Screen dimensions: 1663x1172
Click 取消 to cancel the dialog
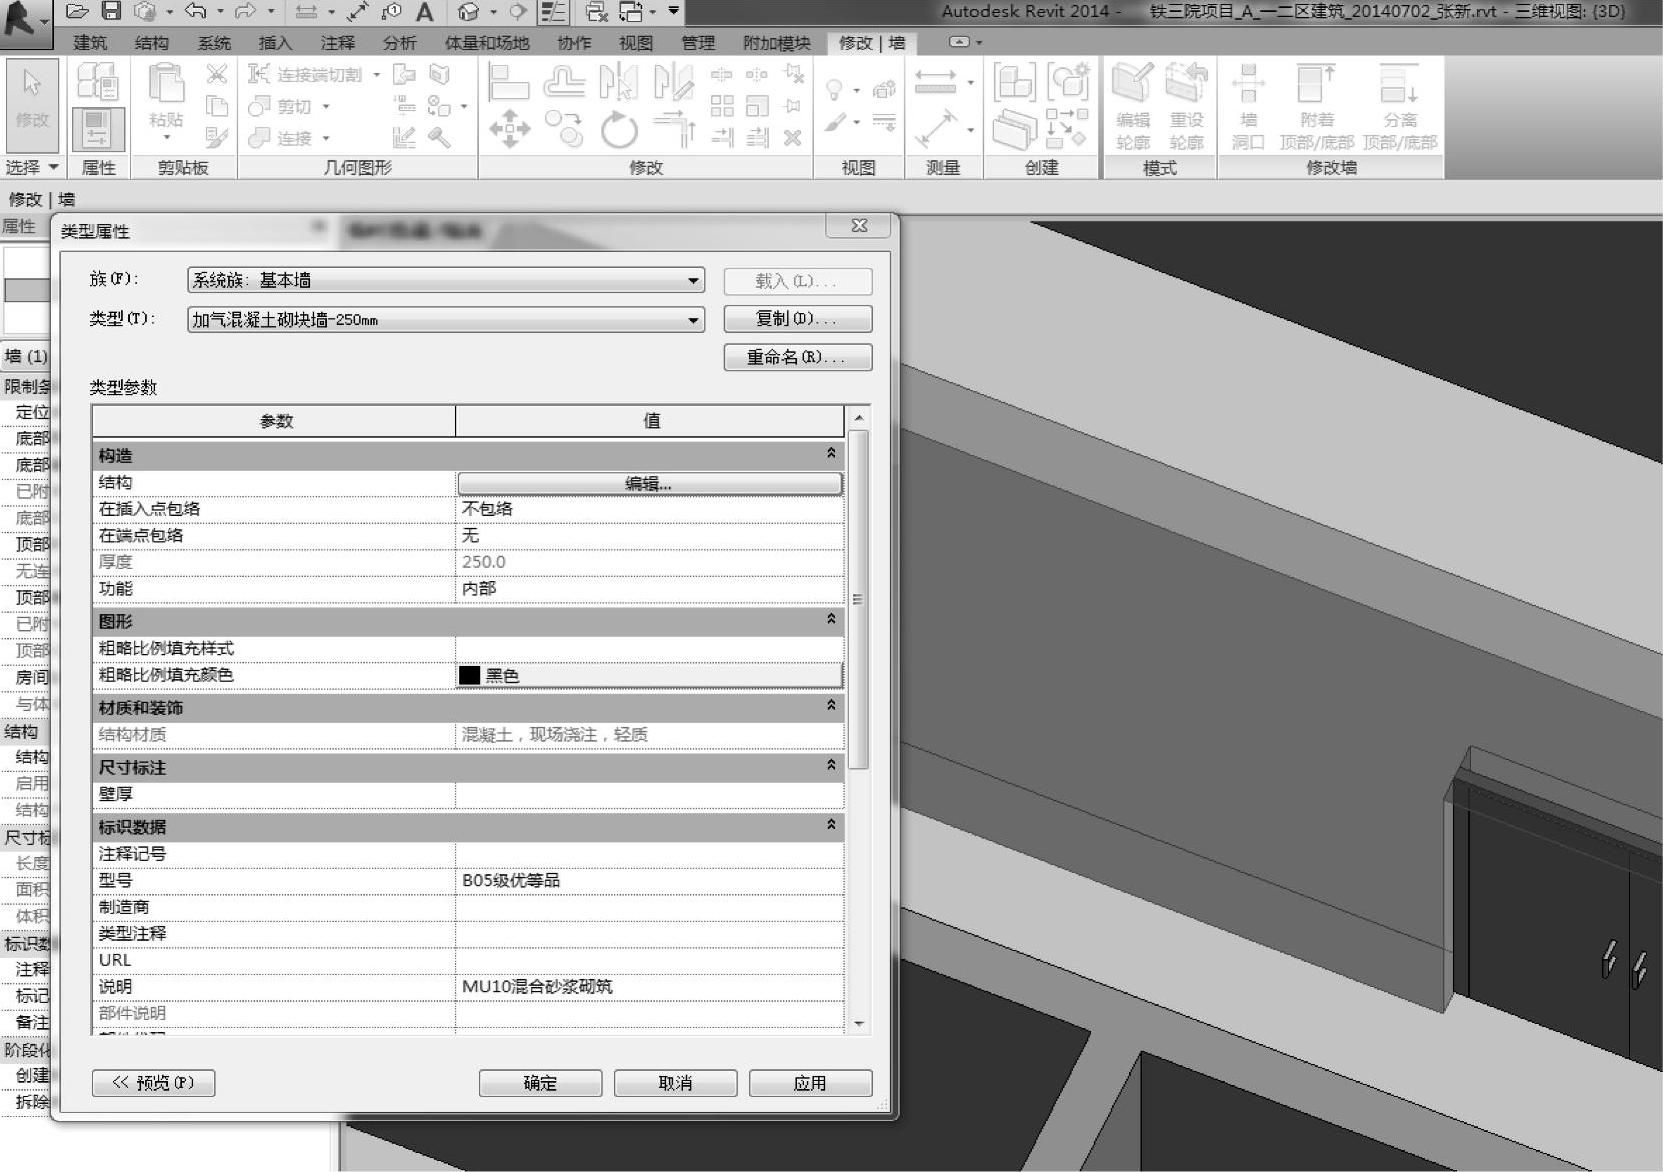[x=675, y=1083]
